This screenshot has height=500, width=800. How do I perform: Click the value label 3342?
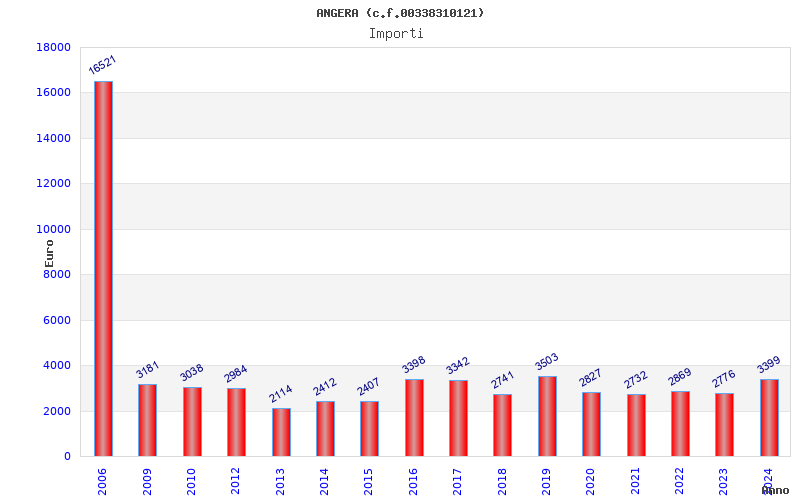[458, 366]
